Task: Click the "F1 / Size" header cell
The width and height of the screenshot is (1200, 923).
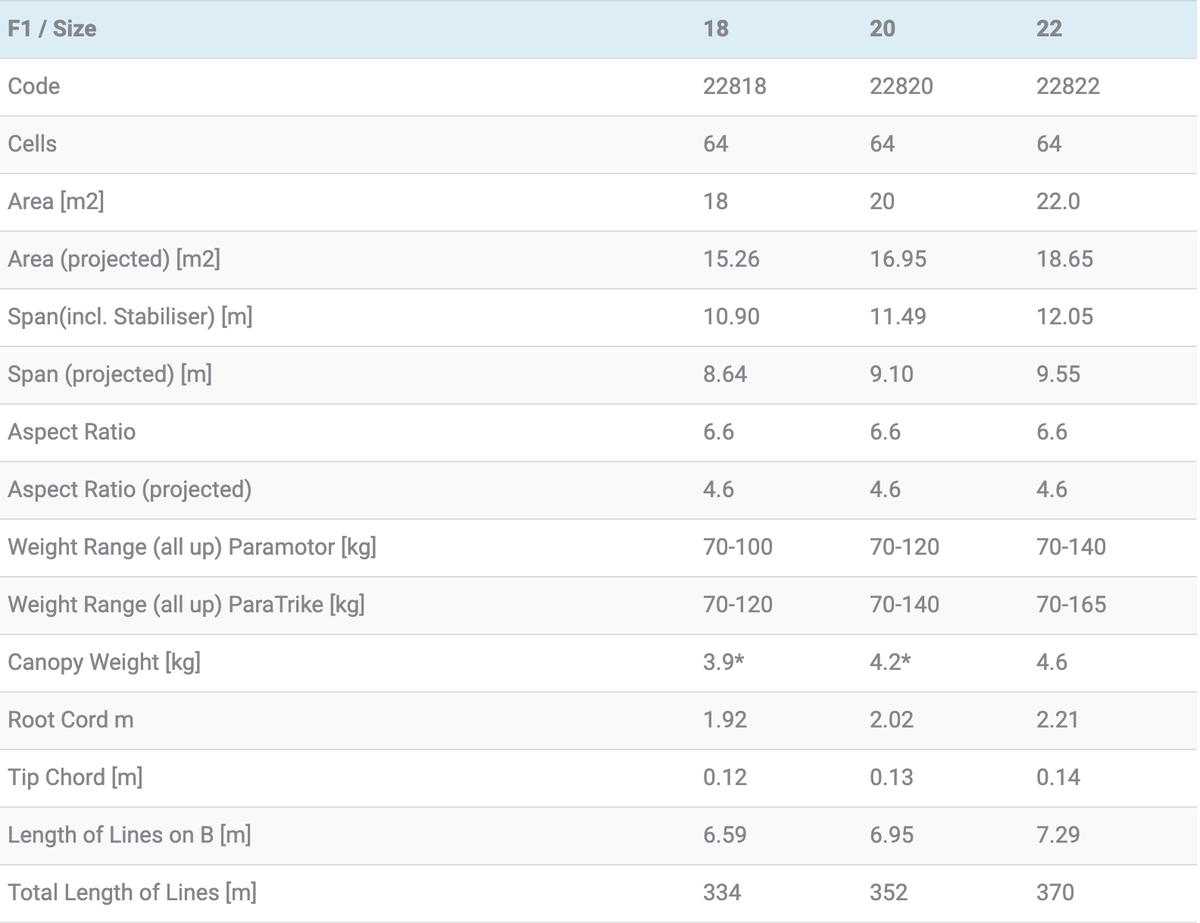Action: (52, 29)
